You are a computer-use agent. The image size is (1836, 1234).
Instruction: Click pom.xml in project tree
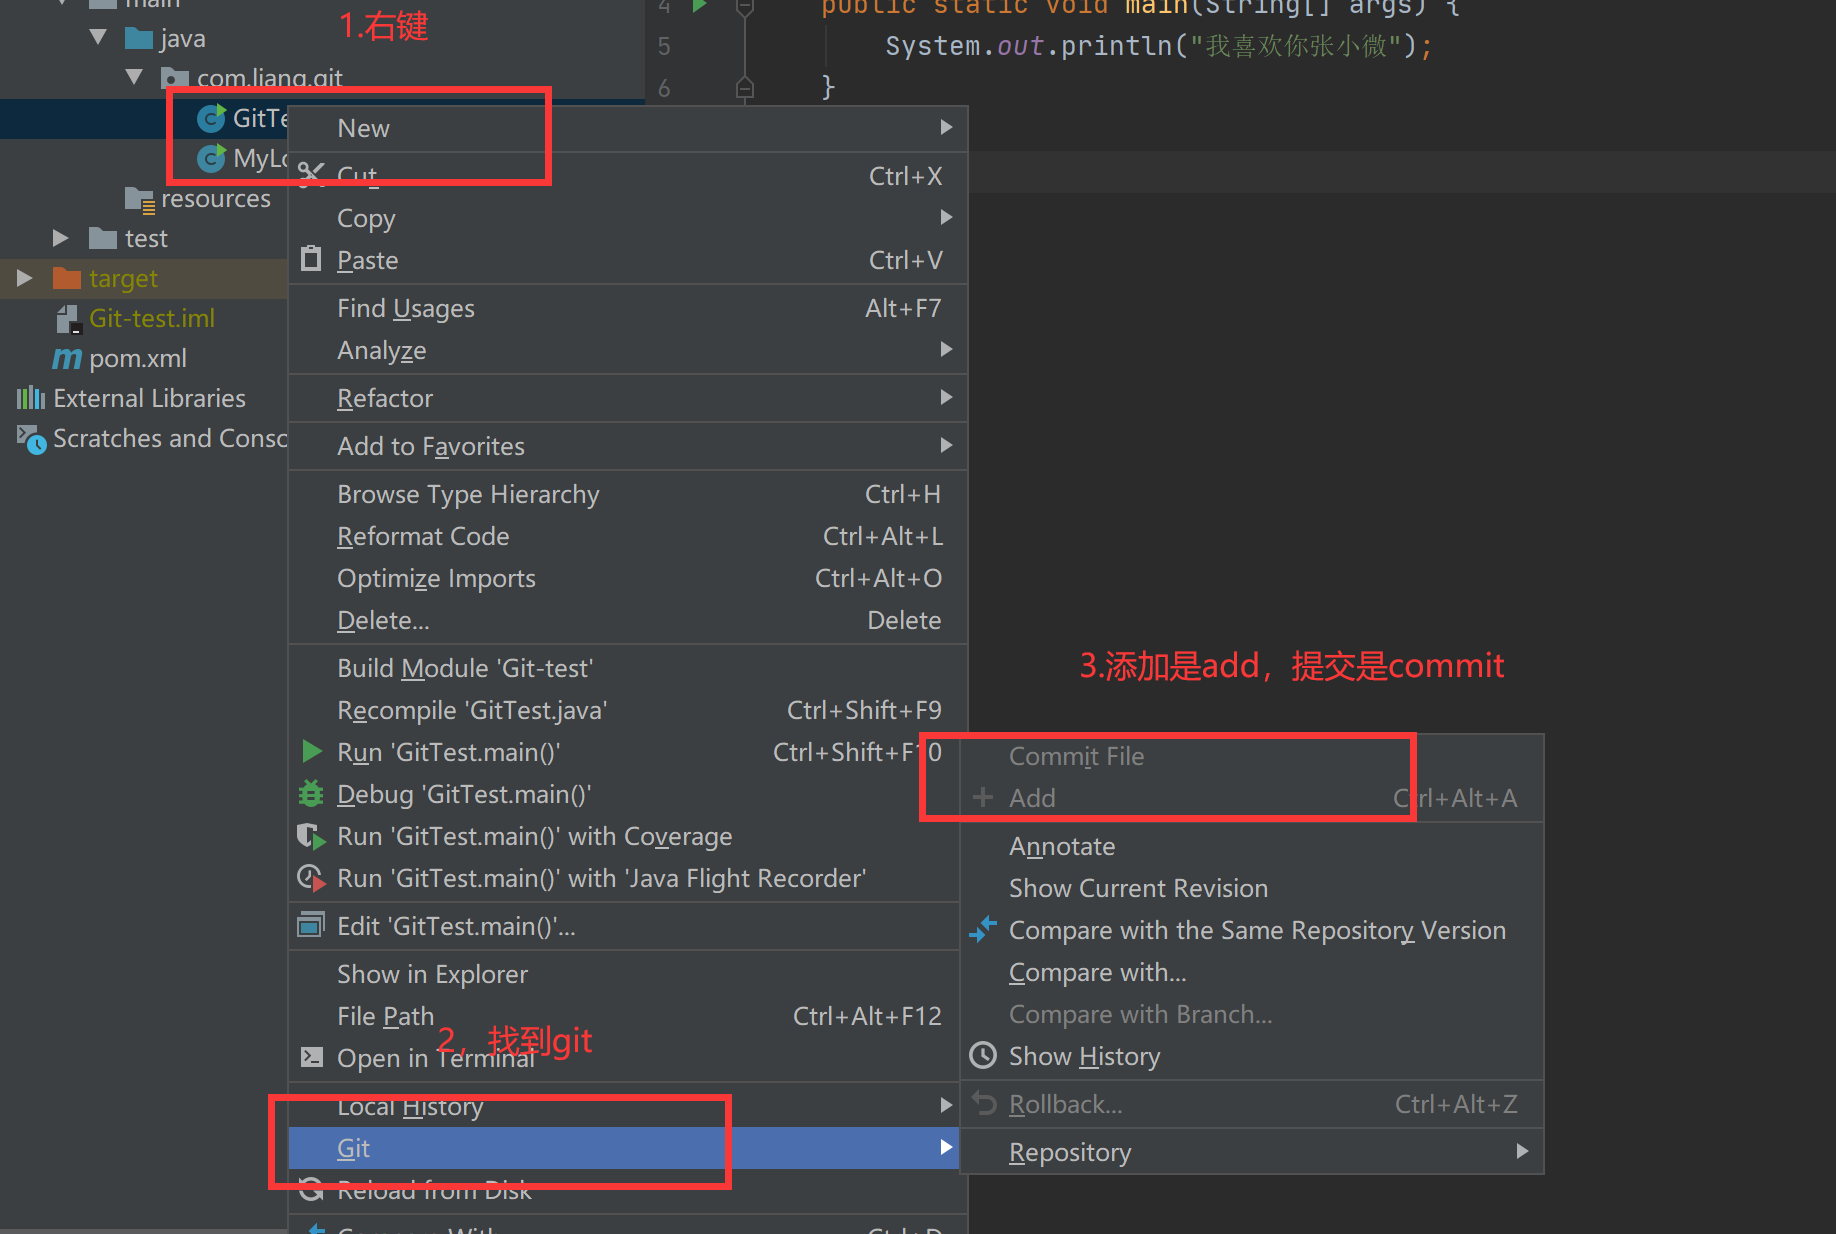point(138,358)
